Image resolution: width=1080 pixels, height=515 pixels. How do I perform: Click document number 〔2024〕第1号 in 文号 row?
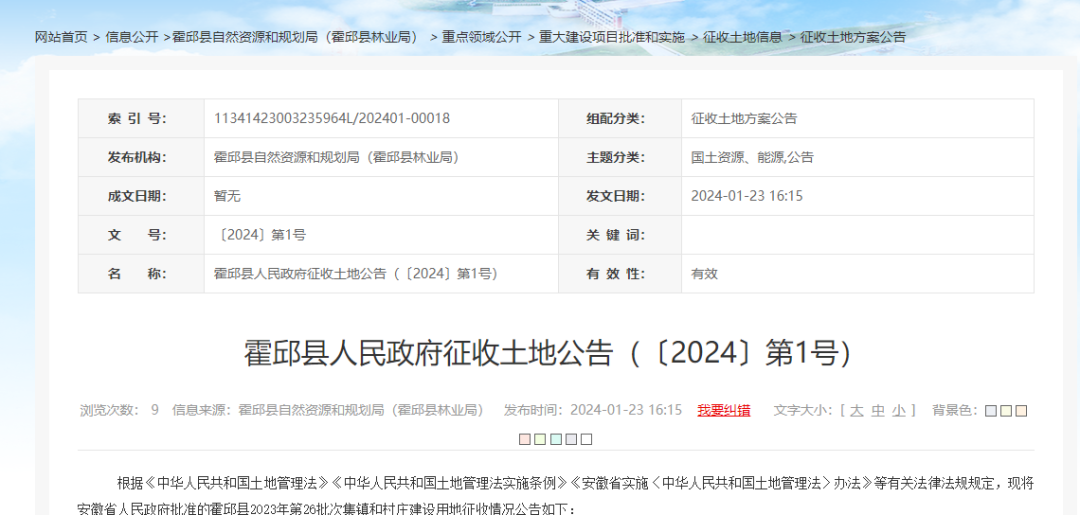click(x=260, y=235)
